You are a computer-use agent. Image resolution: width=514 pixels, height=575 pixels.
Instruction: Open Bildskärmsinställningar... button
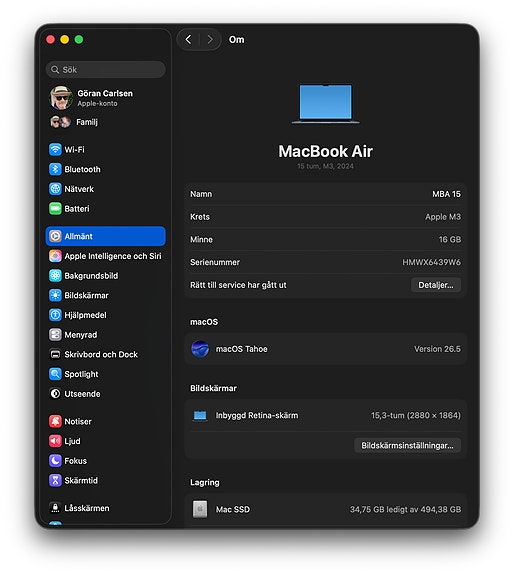point(407,445)
